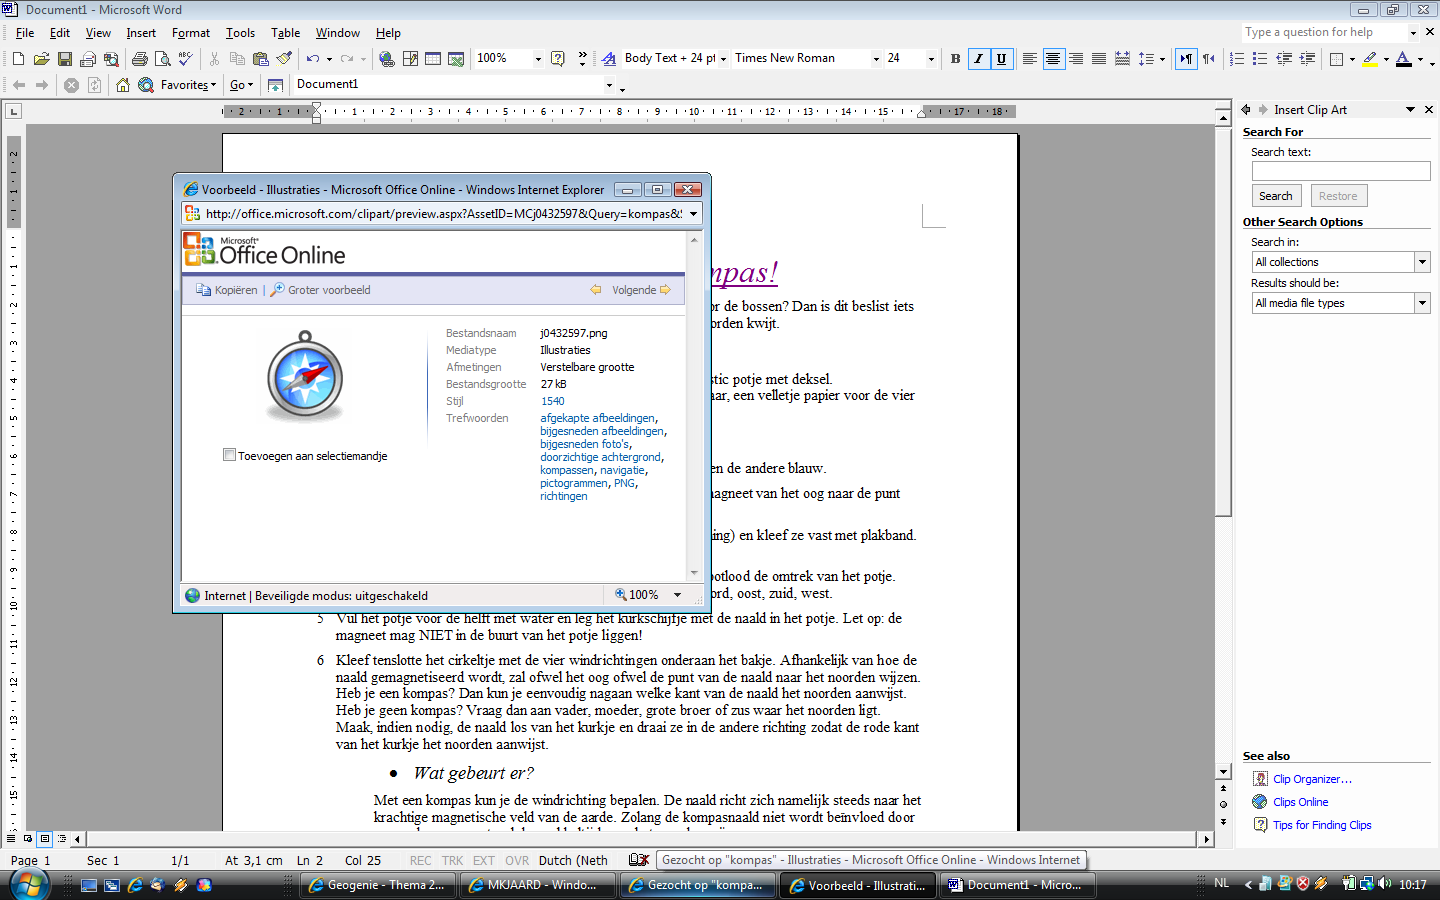Go to Volgende clip in preview

tap(641, 290)
